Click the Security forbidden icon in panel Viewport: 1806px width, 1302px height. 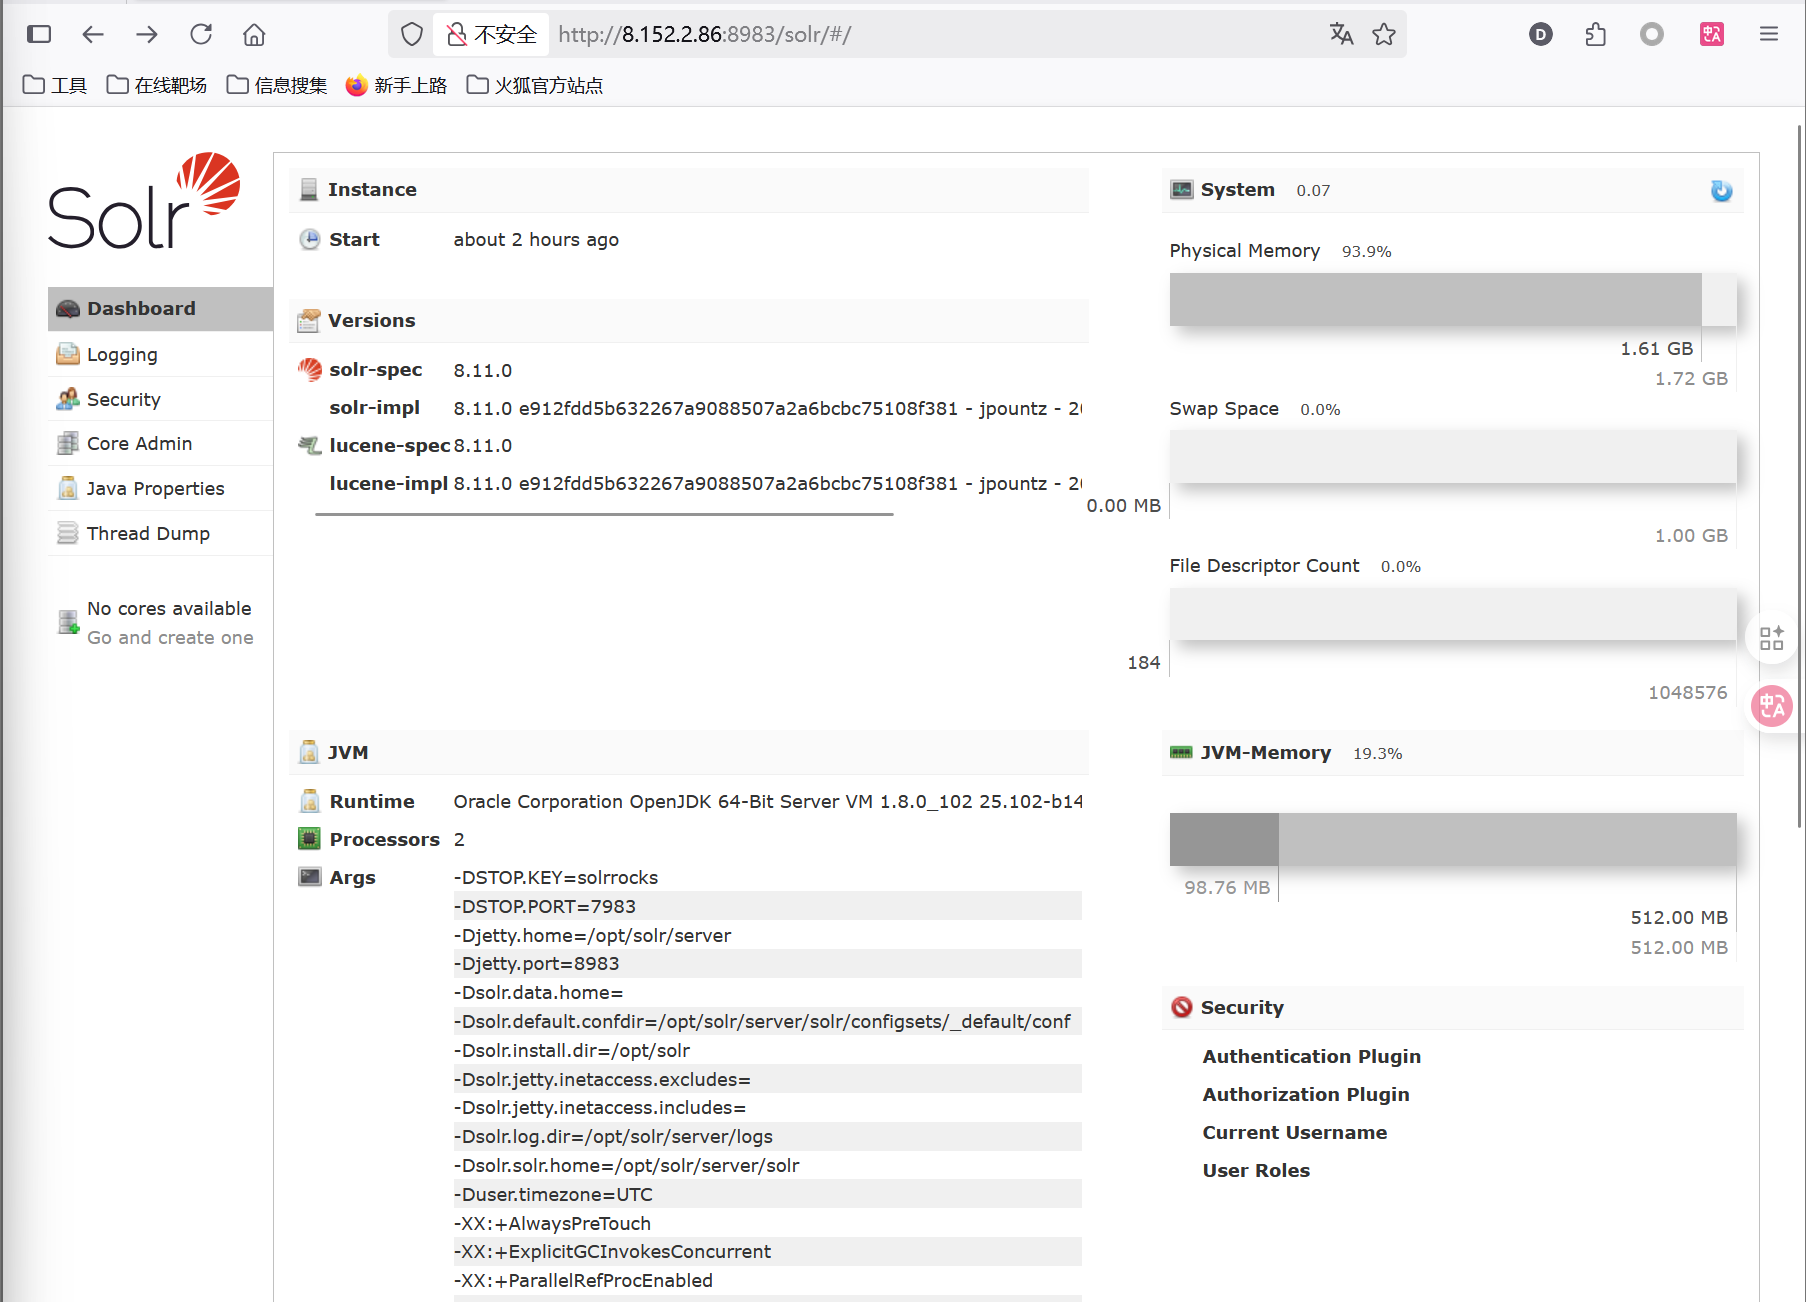[x=1182, y=1007]
